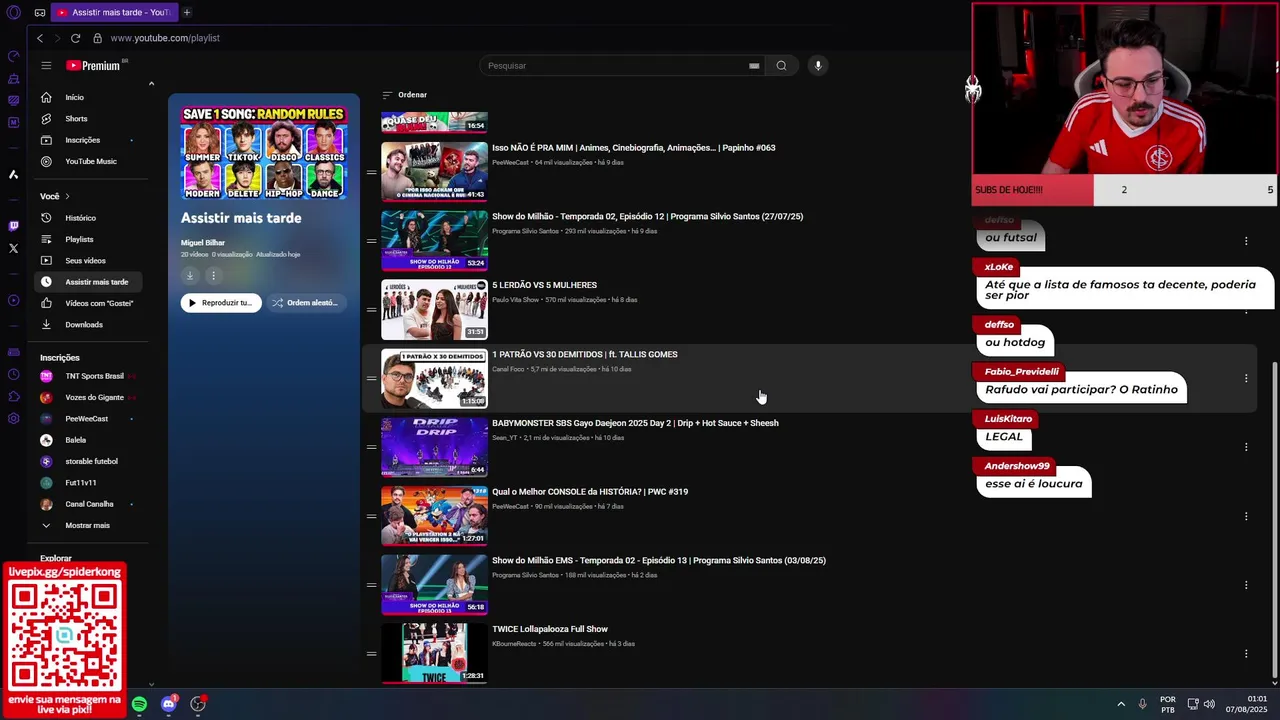This screenshot has width=1280, height=720.
Task: Open X (Twitter) panel in Opera sidebar
Action: (13, 248)
